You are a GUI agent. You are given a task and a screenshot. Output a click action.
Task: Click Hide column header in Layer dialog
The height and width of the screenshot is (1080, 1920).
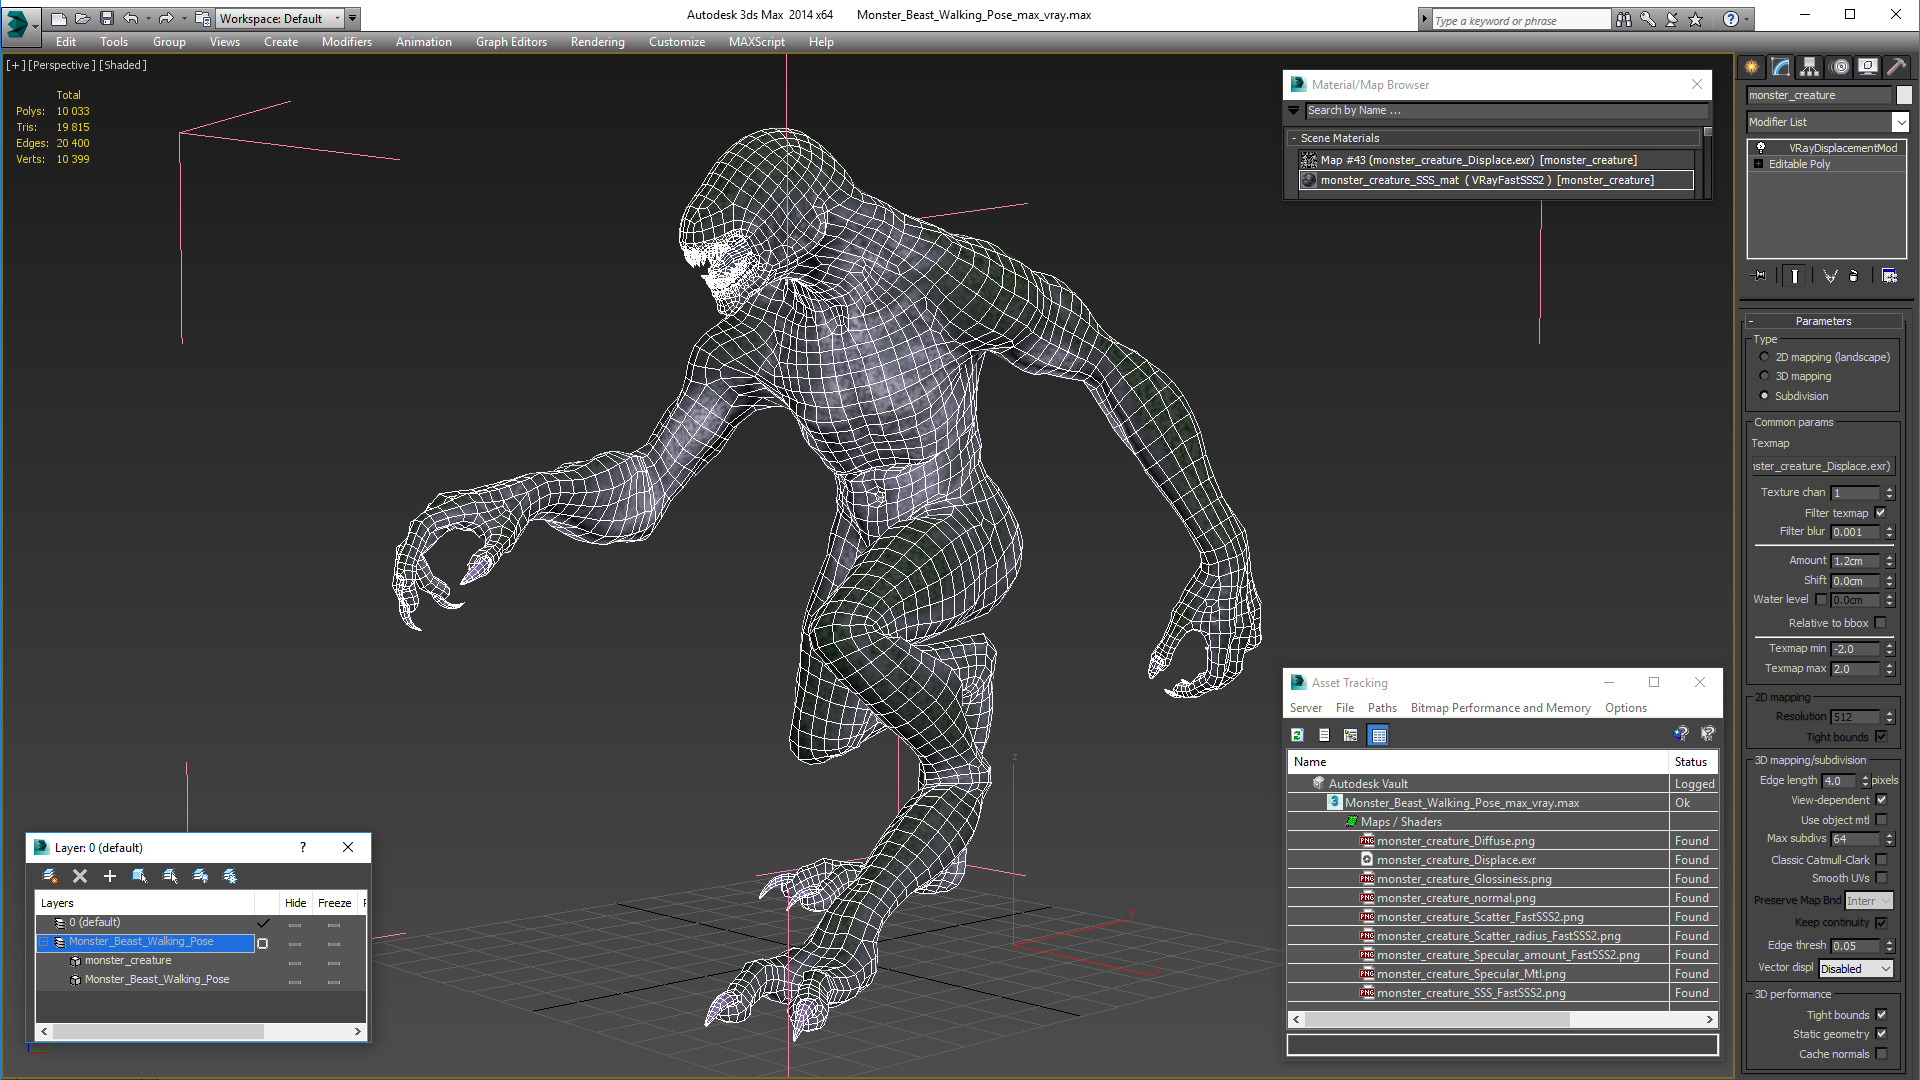295,903
